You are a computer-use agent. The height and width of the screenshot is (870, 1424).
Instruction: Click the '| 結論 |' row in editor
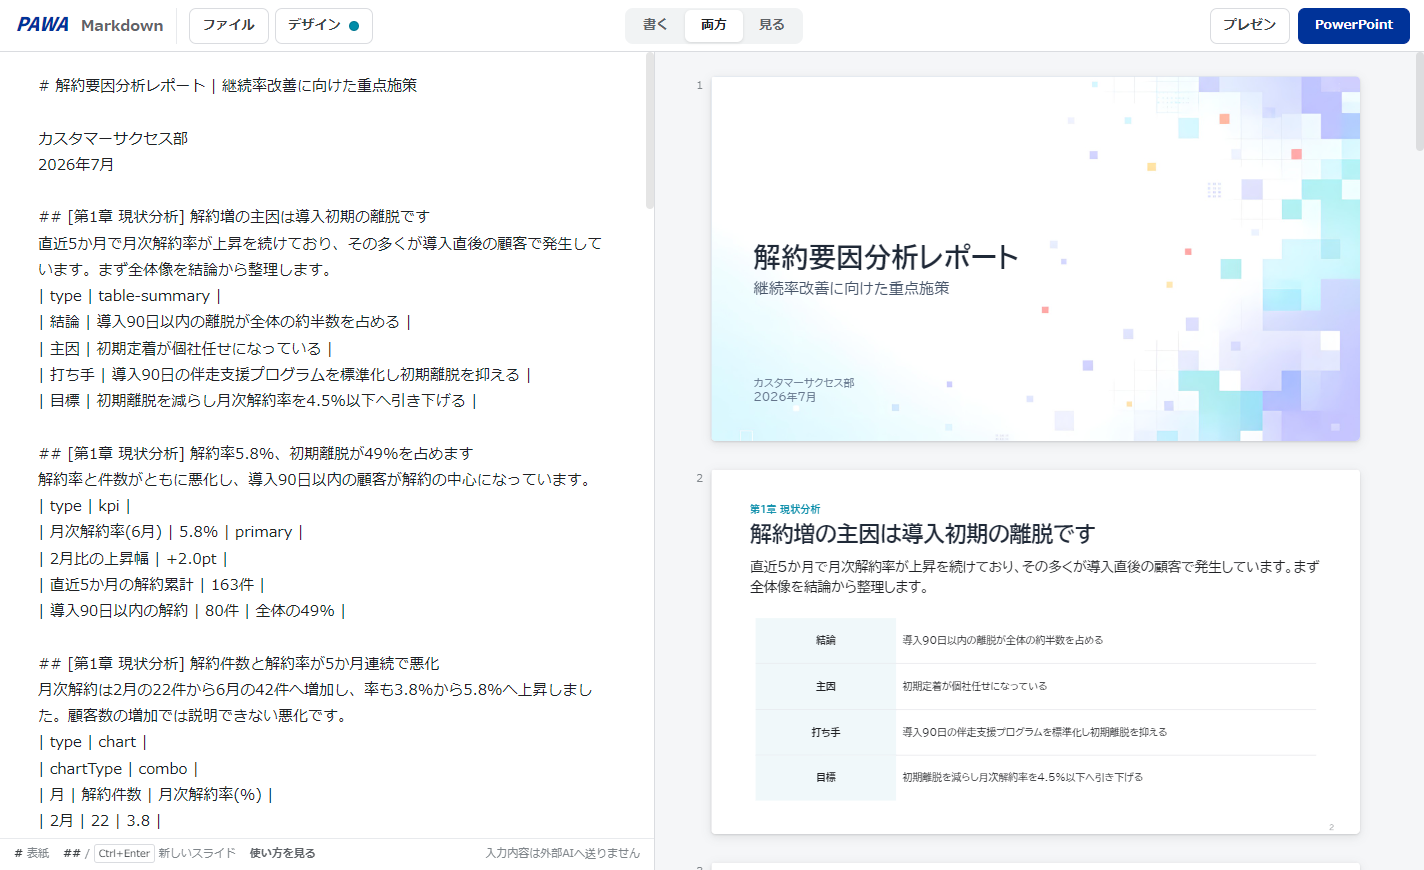tap(225, 322)
